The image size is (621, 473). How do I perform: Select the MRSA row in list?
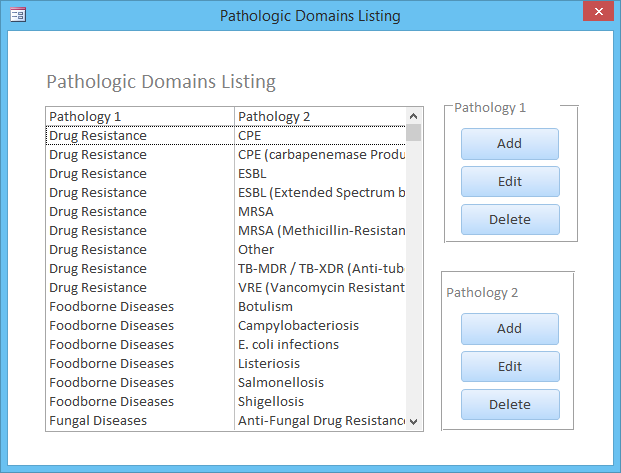(226, 212)
